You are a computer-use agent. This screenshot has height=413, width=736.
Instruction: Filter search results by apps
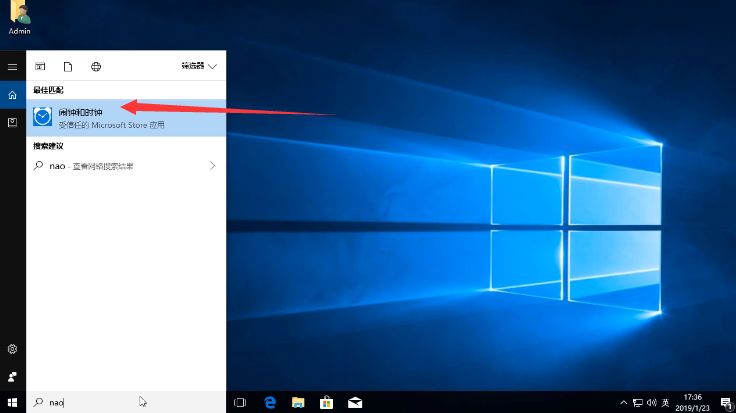point(41,67)
